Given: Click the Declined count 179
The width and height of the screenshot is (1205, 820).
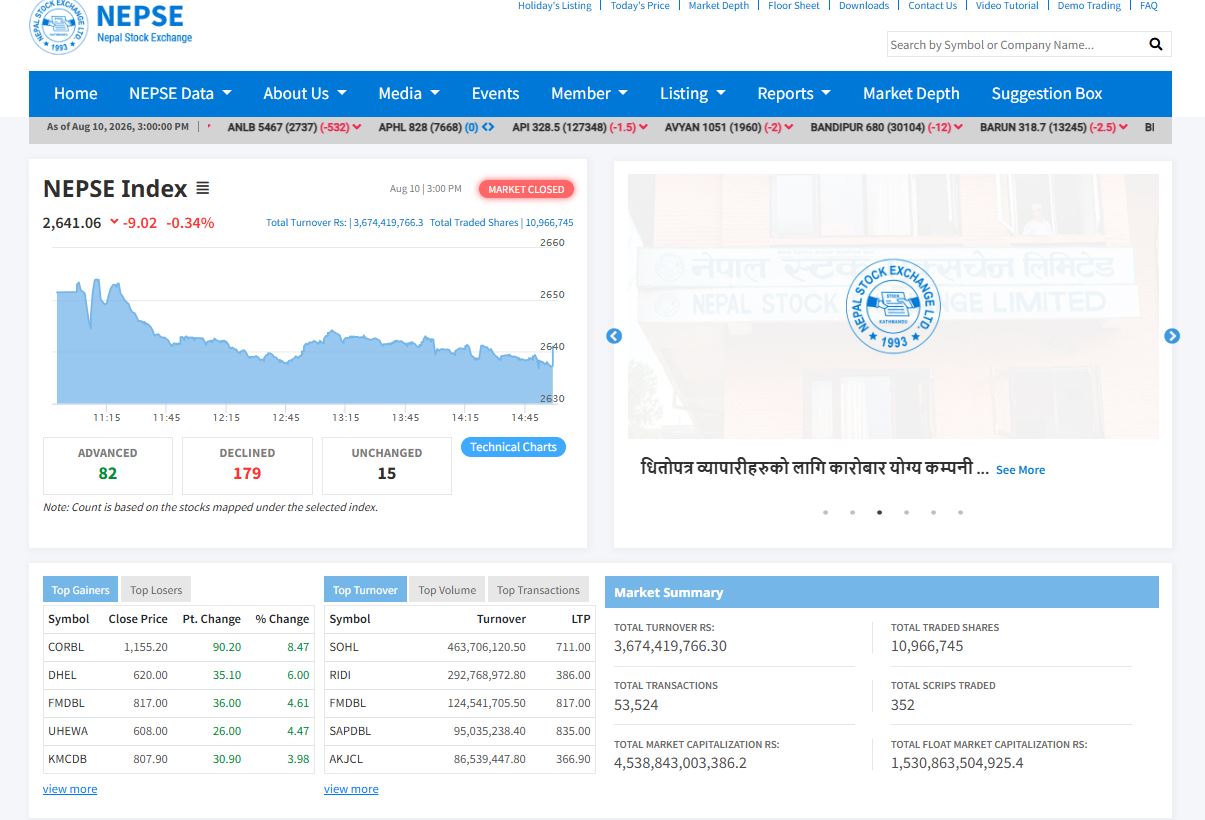Looking at the screenshot, I should pyautogui.click(x=247, y=474).
